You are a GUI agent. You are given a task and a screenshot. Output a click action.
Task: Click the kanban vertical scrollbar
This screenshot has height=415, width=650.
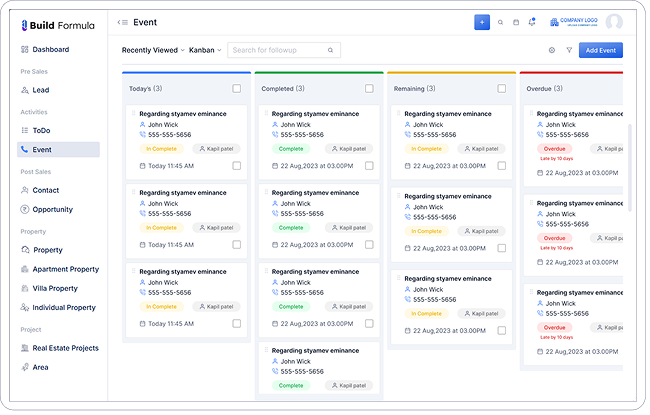coord(630,165)
